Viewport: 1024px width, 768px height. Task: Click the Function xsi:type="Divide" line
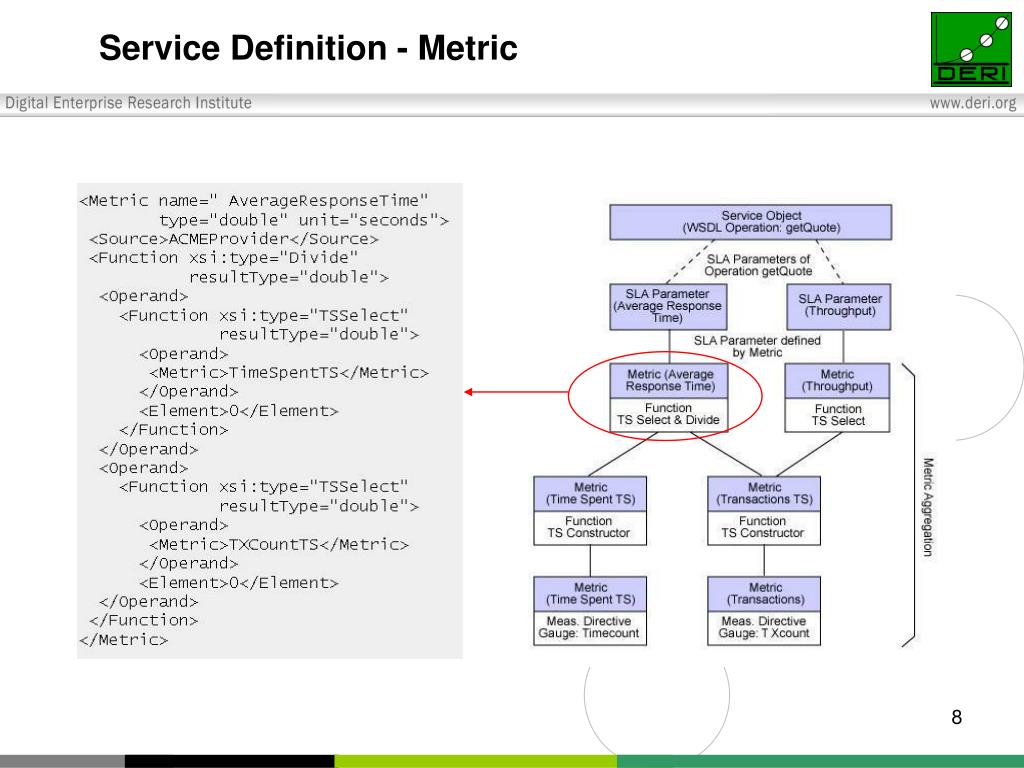[x=224, y=258]
